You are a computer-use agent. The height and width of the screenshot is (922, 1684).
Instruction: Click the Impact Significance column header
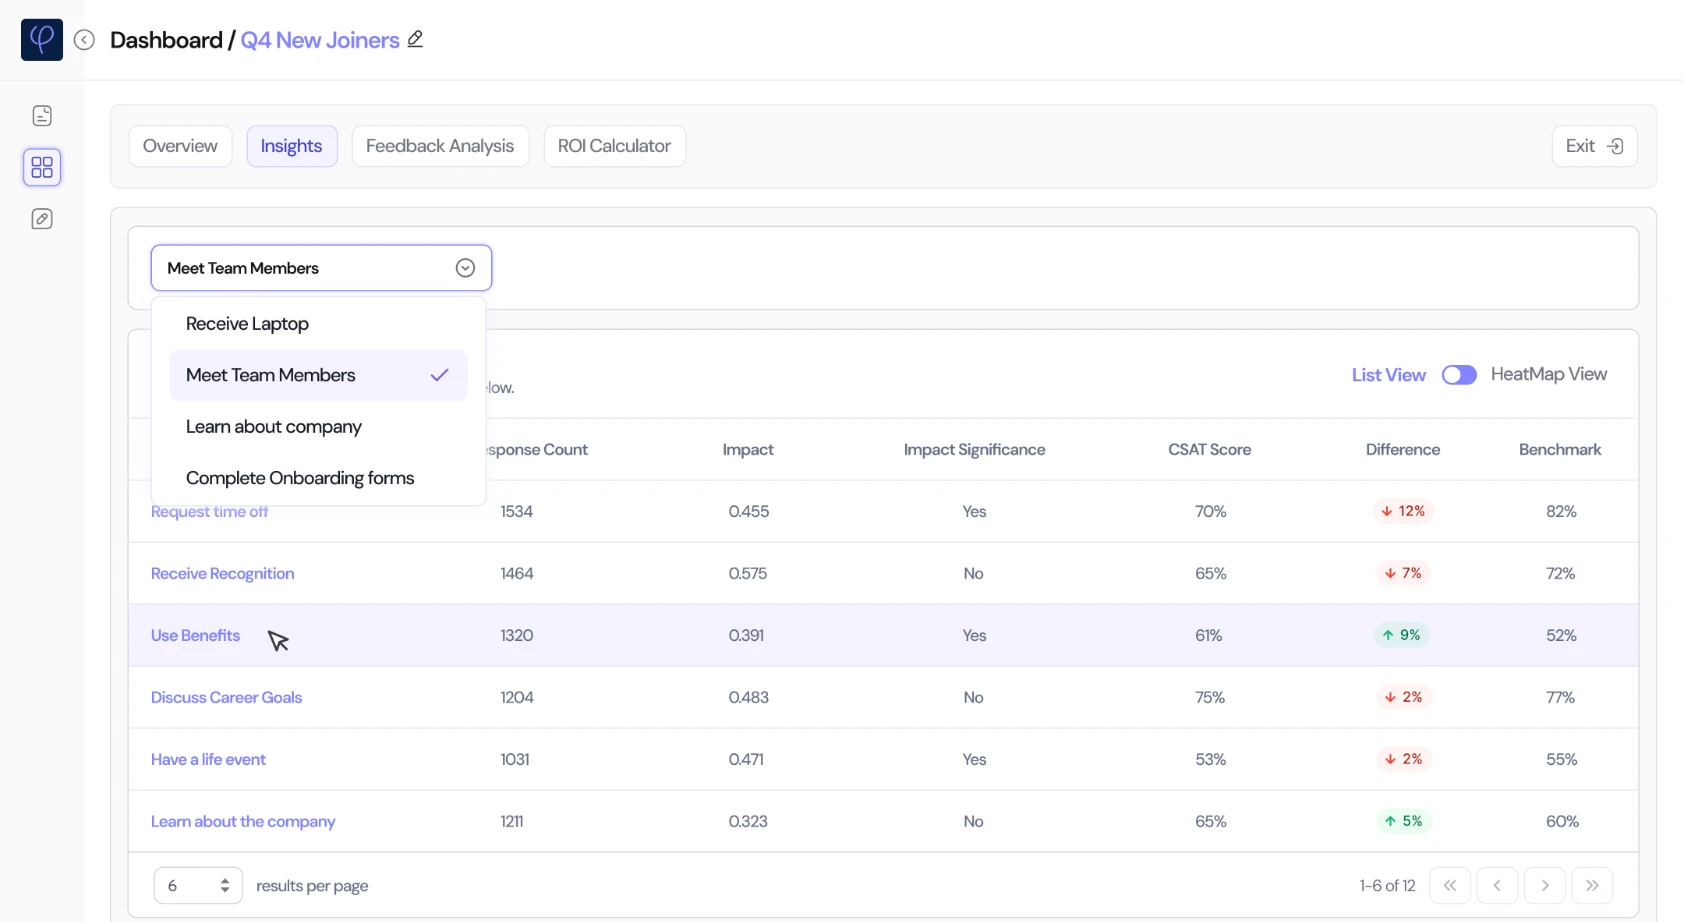[x=975, y=450]
